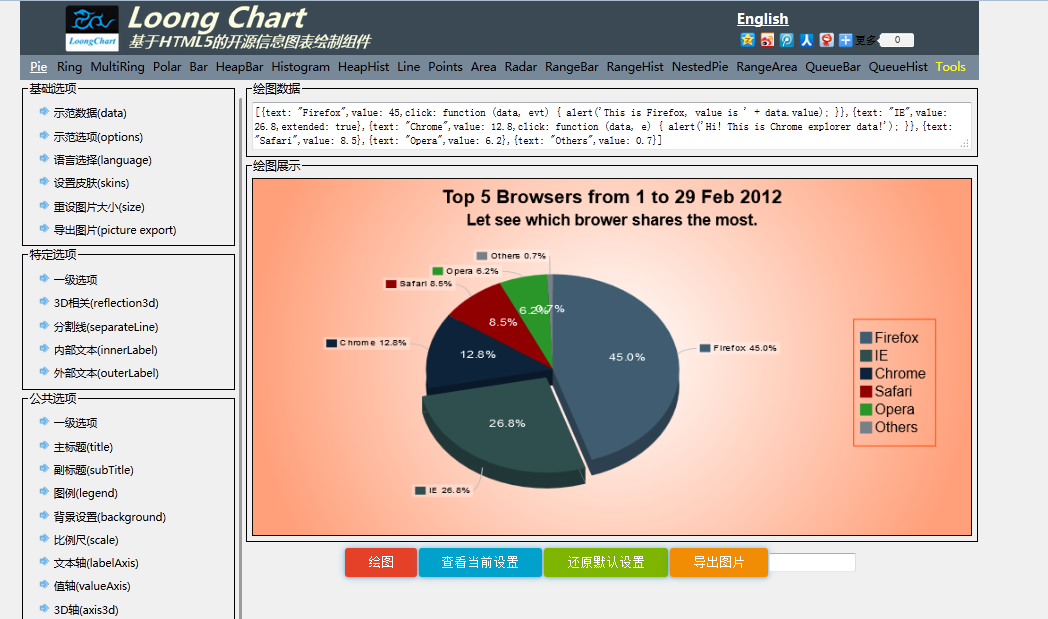Image resolution: width=1048 pixels, height=619 pixels.
Task: Click the Safari color swatch in legend
Action: point(866,392)
